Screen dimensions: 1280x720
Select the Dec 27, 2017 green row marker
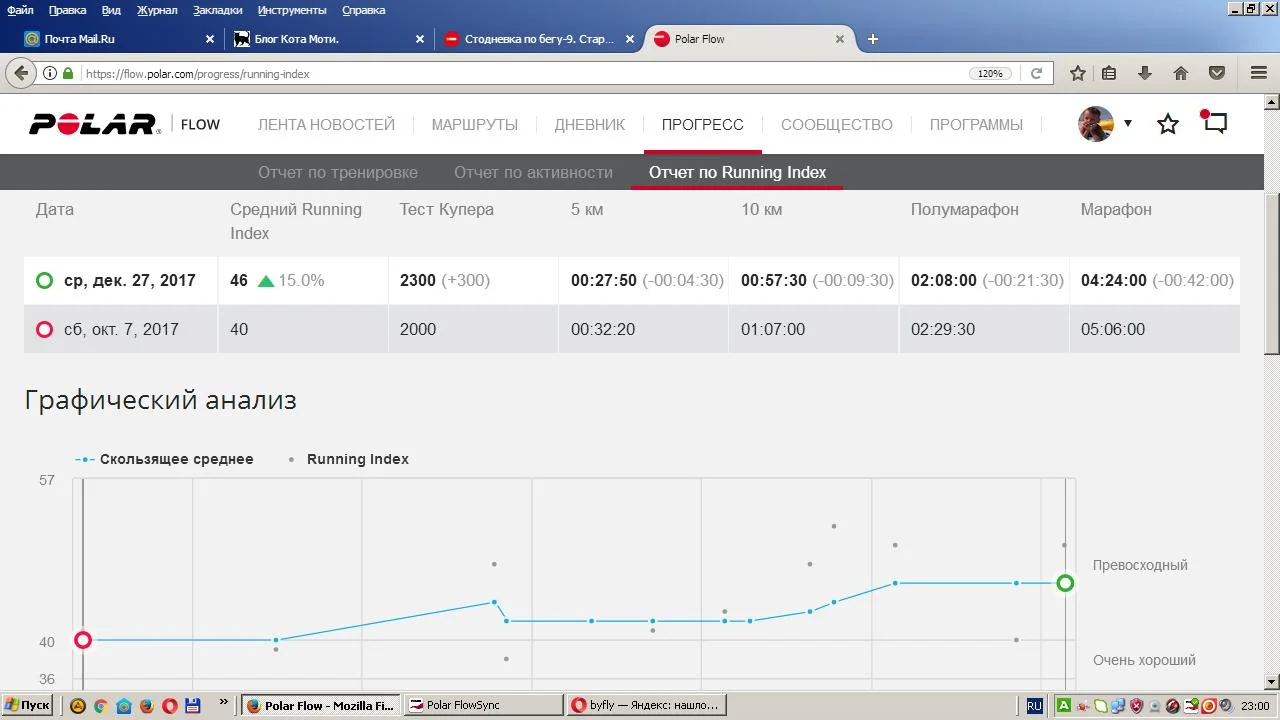[44, 281]
